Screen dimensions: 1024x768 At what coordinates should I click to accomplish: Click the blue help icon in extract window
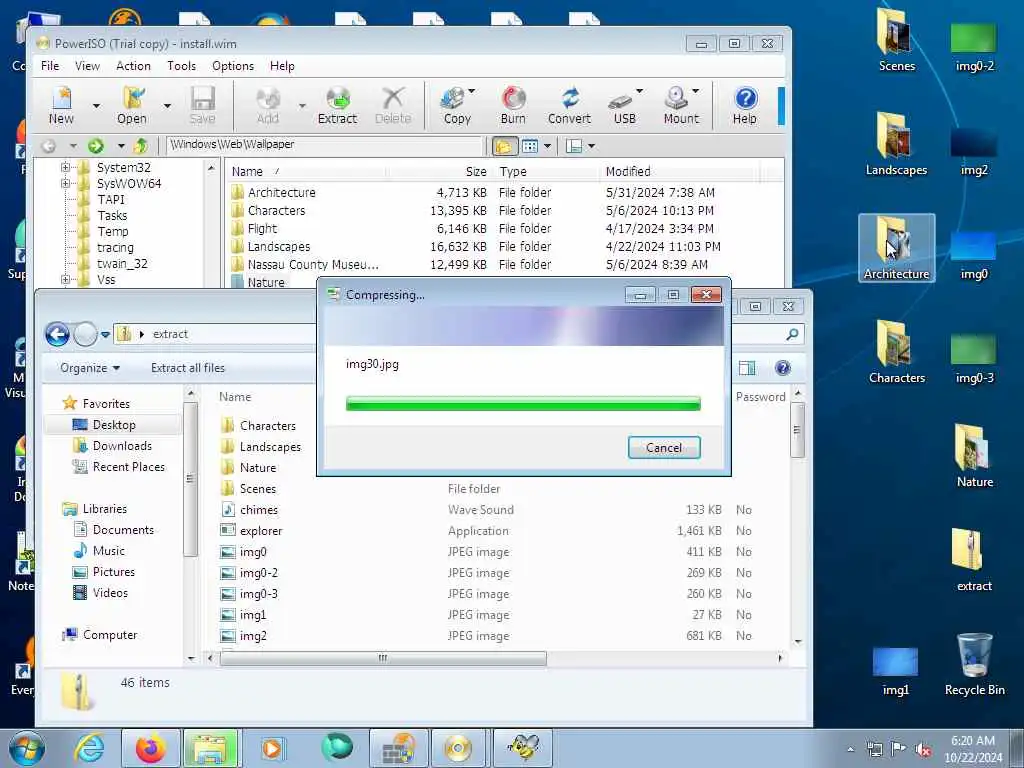pyautogui.click(x=783, y=368)
